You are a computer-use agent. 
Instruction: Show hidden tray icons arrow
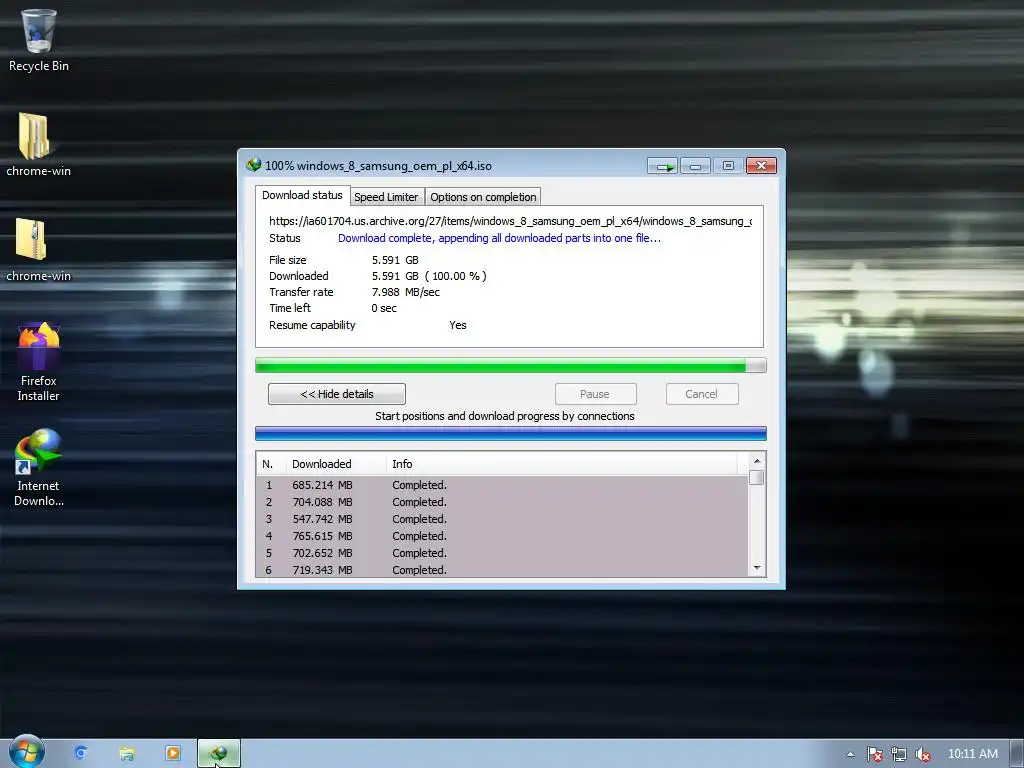pos(850,754)
